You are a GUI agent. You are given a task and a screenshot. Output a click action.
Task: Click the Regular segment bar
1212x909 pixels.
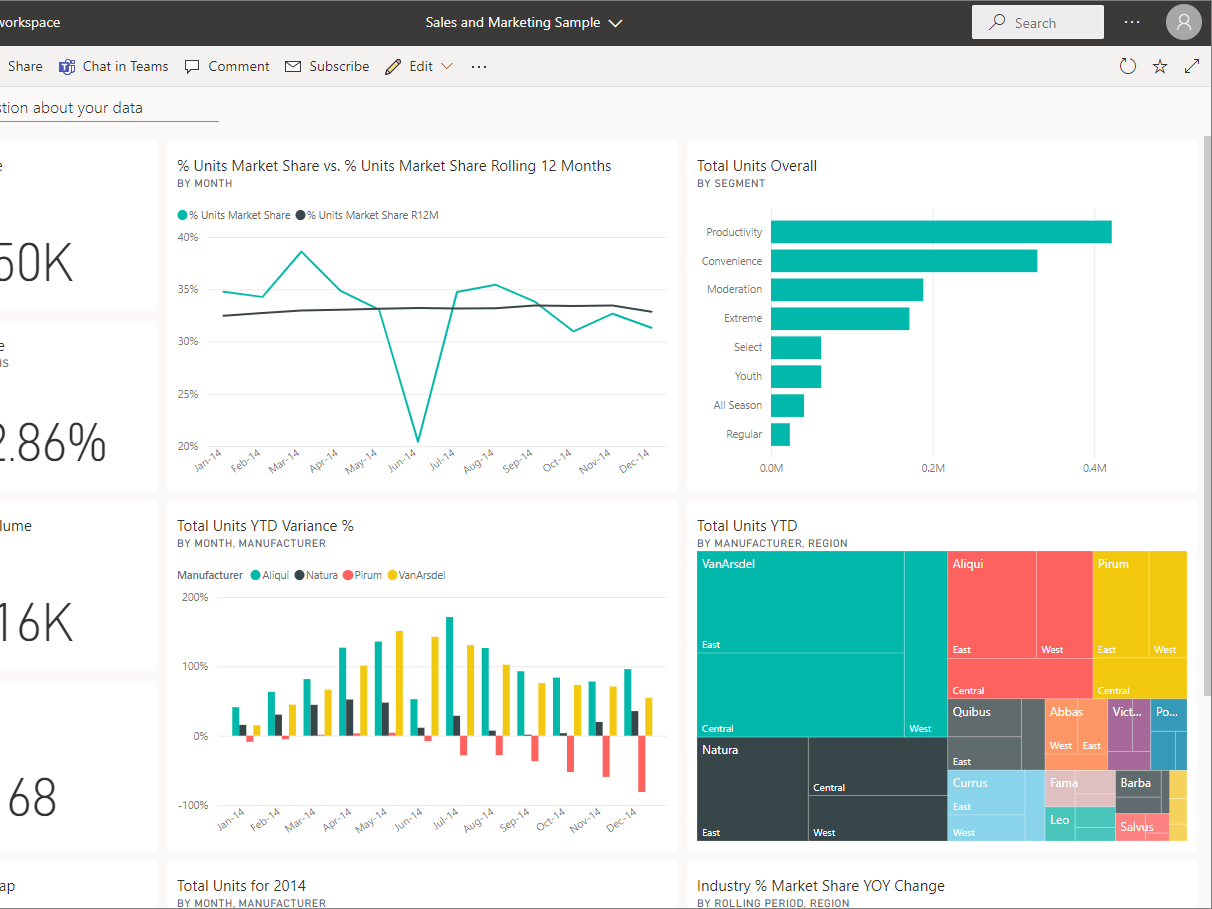(780, 434)
